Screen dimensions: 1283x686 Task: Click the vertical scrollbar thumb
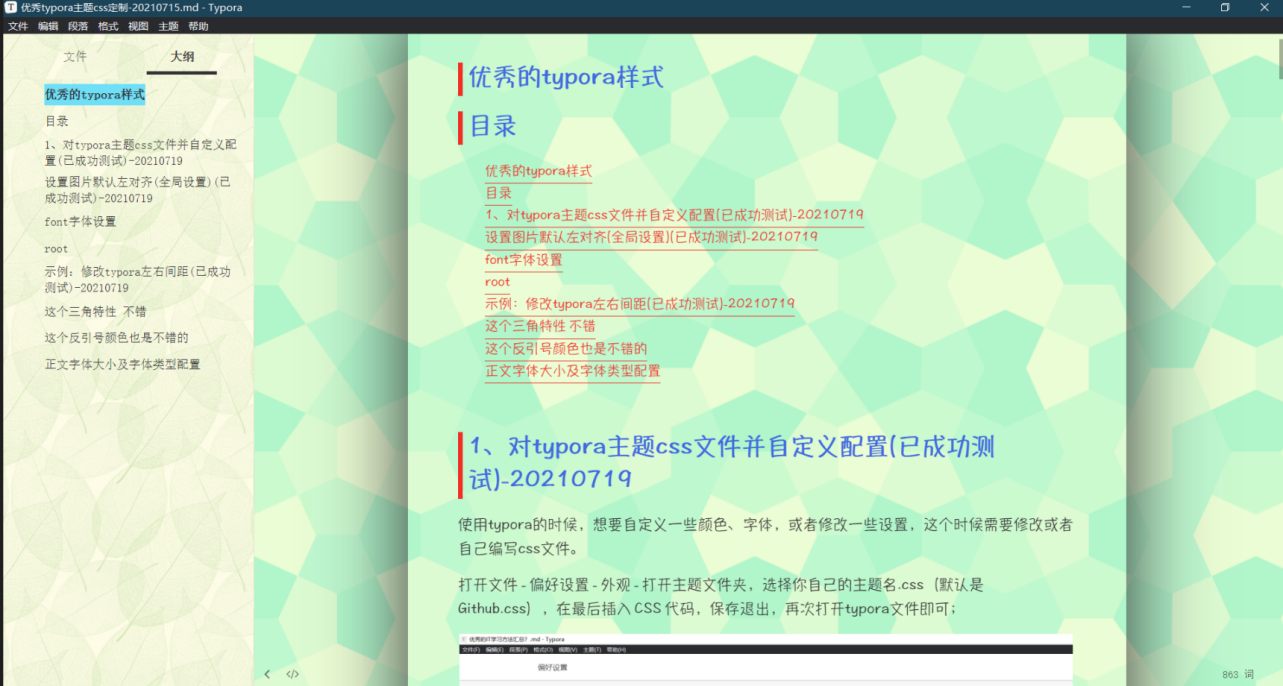click(x=1279, y=57)
